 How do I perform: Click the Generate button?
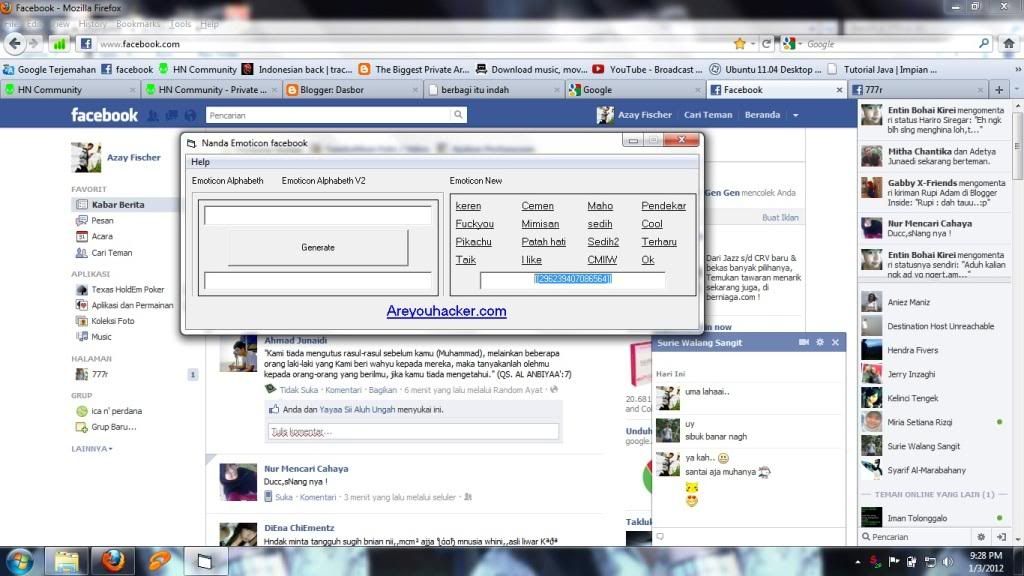[318, 248]
